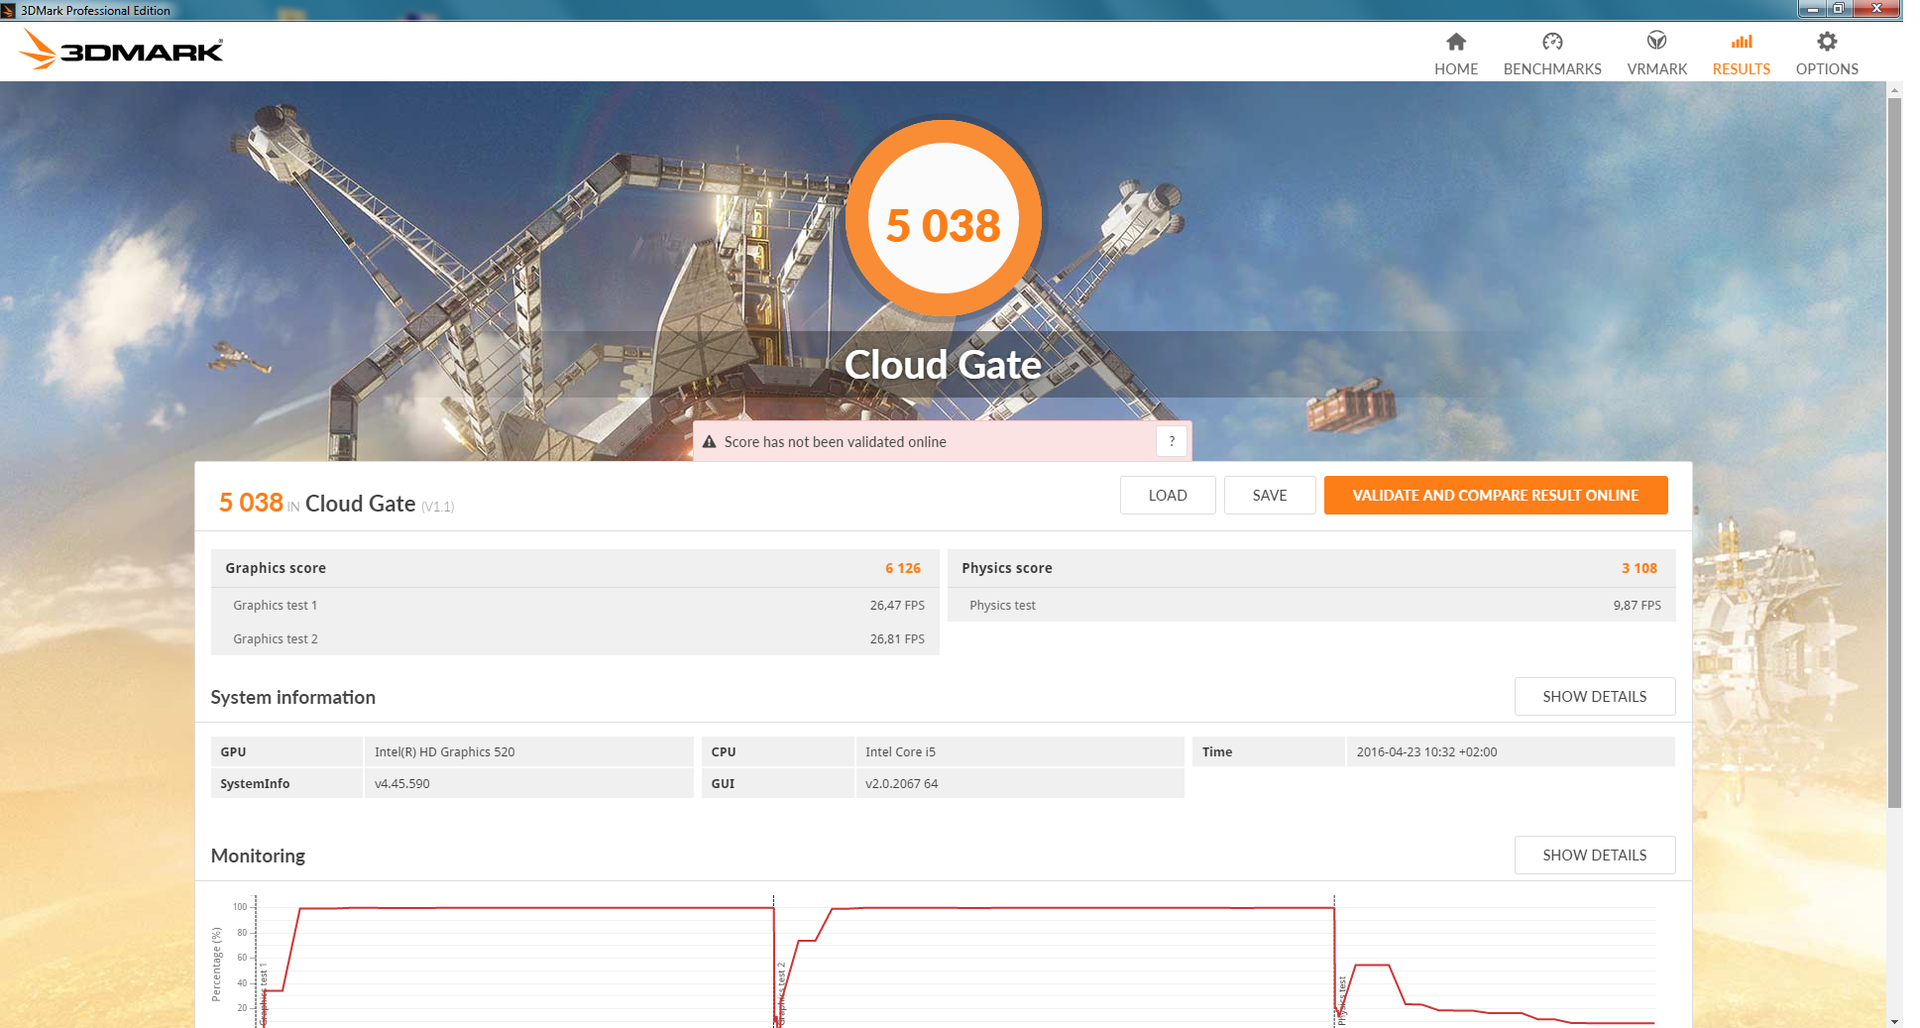Viewport: 1920px width, 1028px height.
Task: Show details for Monitoring
Action: point(1594,855)
